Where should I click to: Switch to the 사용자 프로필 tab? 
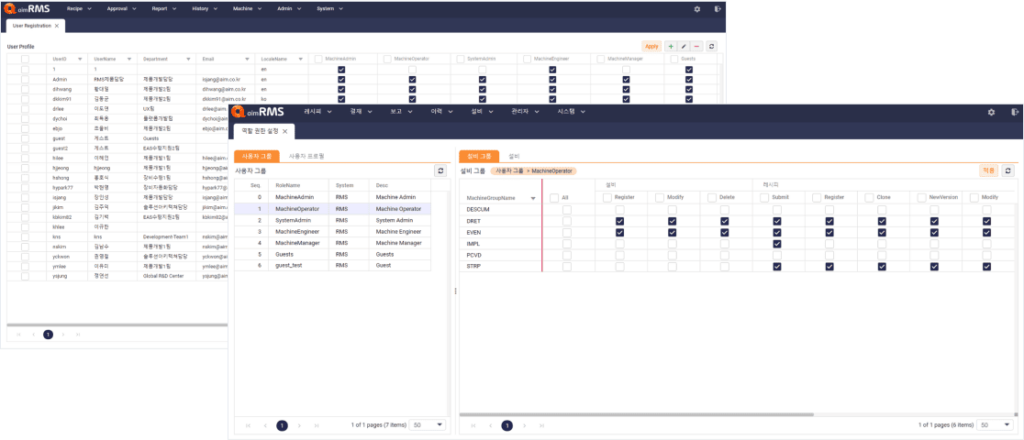pyautogui.click(x=306, y=156)
